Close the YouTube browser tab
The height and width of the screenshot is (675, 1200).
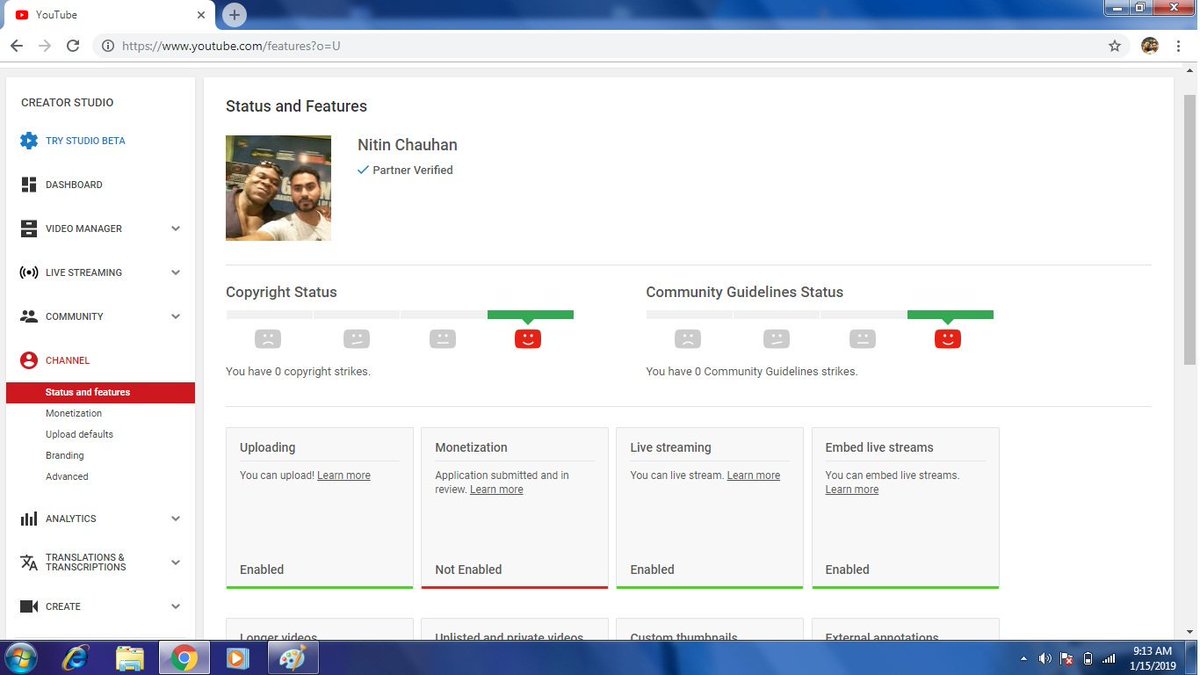point(201,15)
